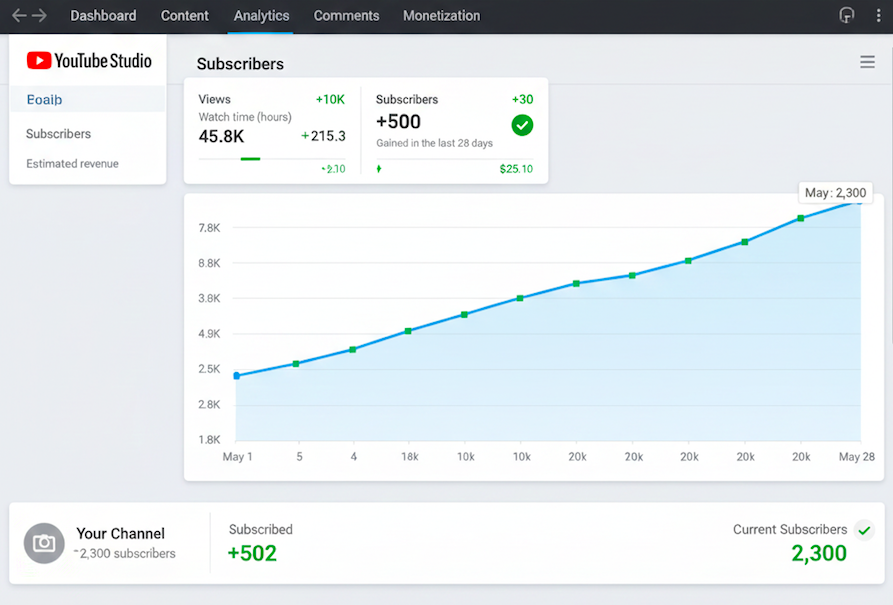Open Estimated revenue in the sidebar
893x605 pixels.
pyautogui.click(x=72, y=164)
